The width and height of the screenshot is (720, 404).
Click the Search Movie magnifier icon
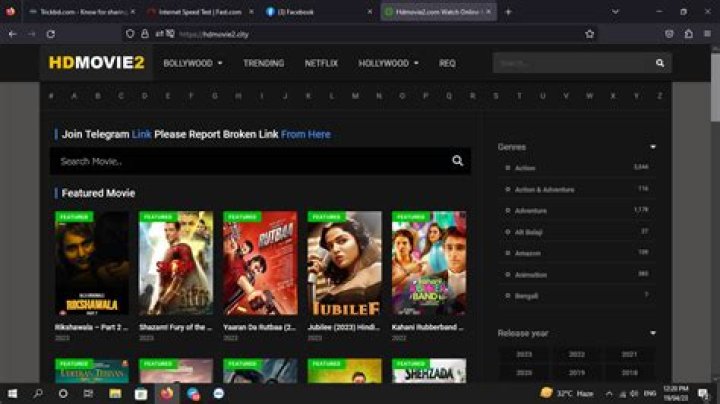coord(457,161)
